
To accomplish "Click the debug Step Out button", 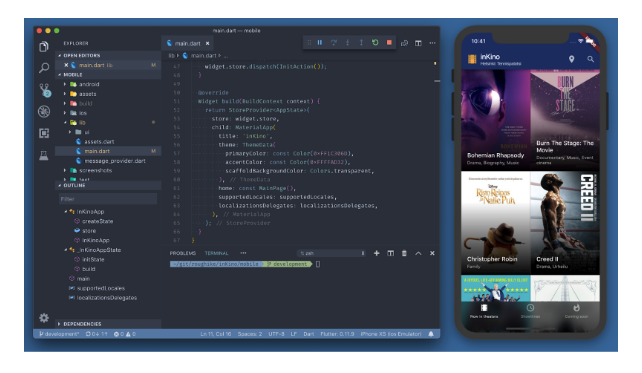I will 361,43.
